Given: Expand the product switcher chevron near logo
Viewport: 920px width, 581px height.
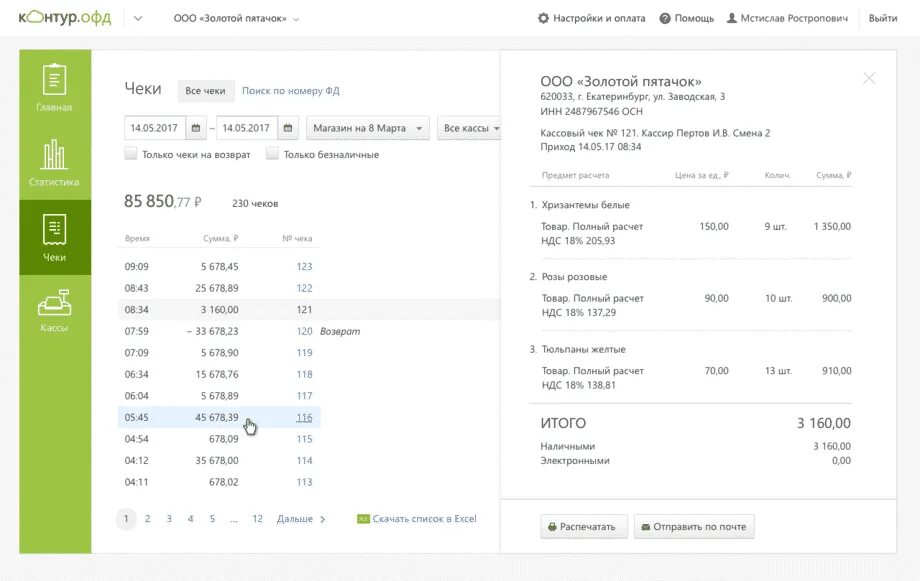Looking at the screenshot, I should point(138,18).
